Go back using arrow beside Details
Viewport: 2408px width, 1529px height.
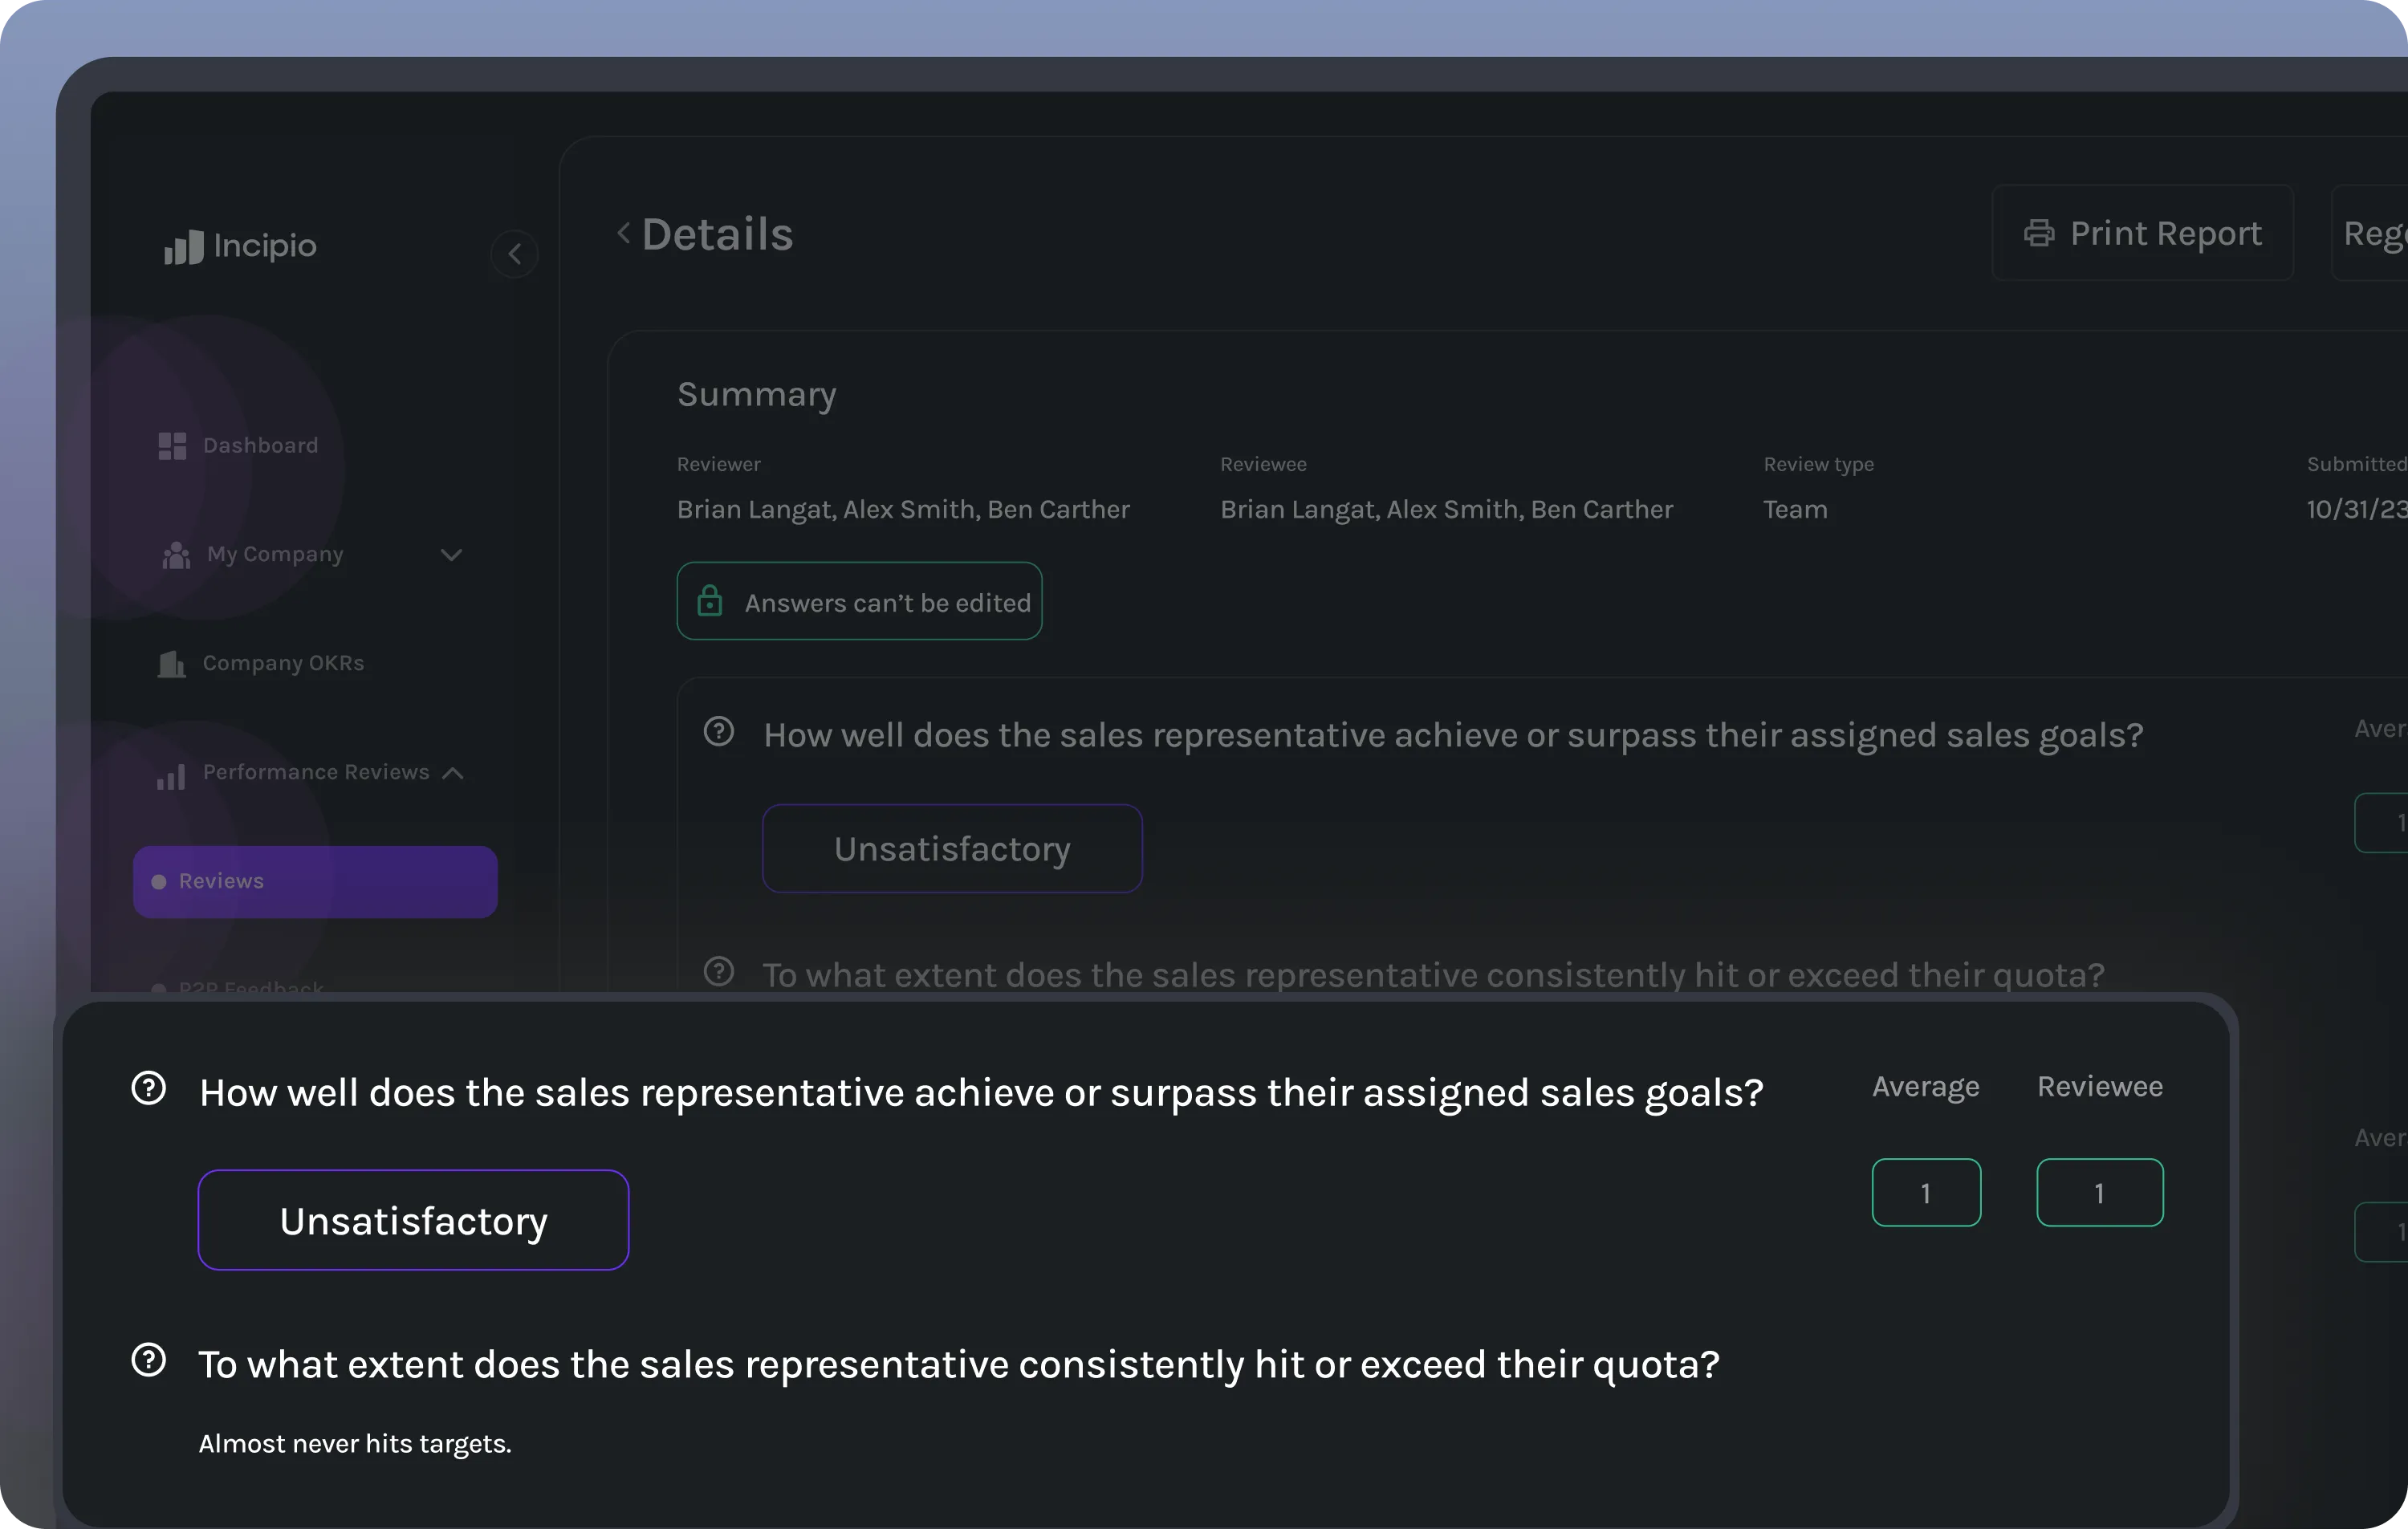pyautogui.click(x=623, y=233)
